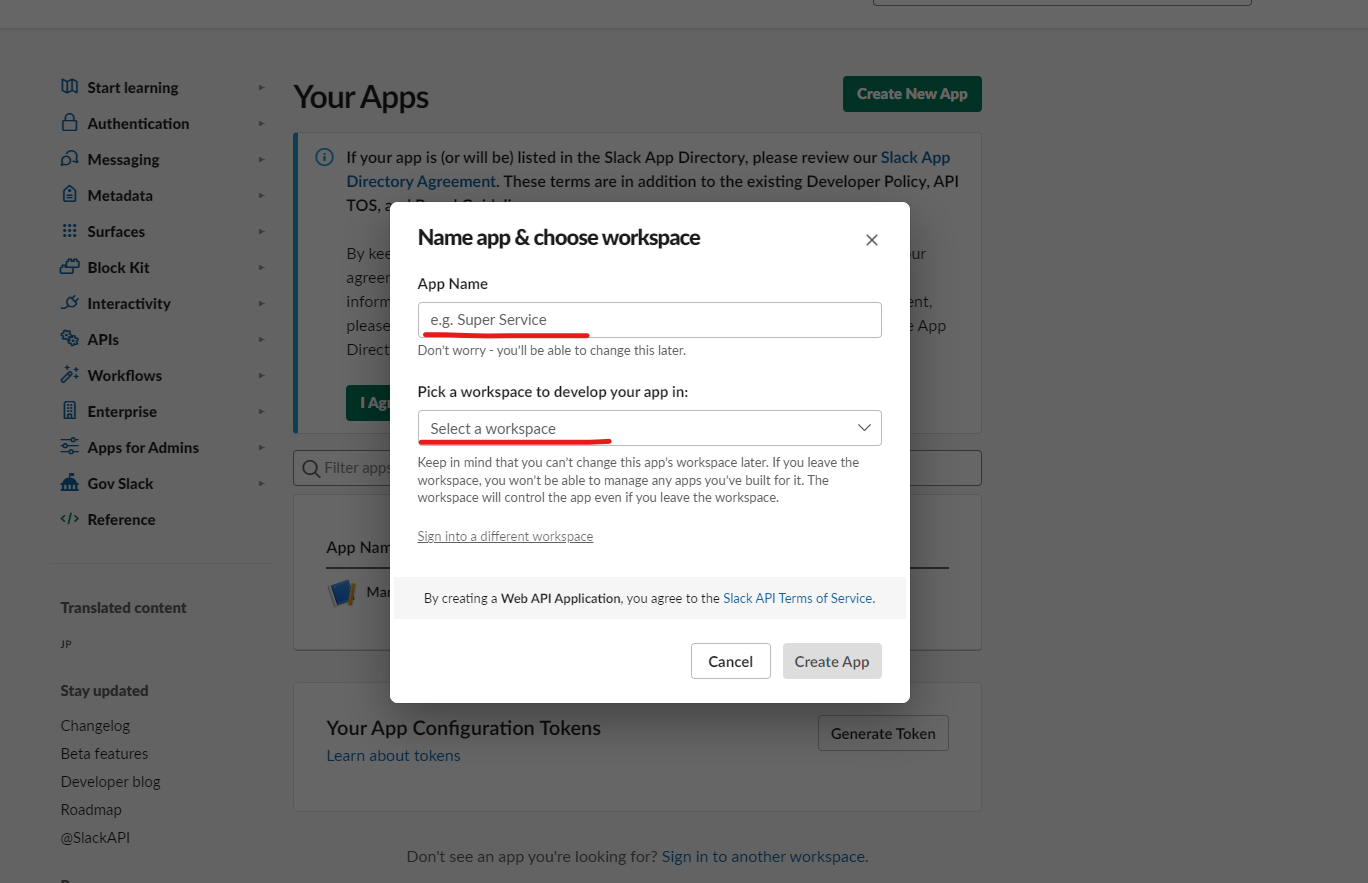Click the Generate Token button
The height and width of the screenshot is (883, 1368).
coord(883,733)
